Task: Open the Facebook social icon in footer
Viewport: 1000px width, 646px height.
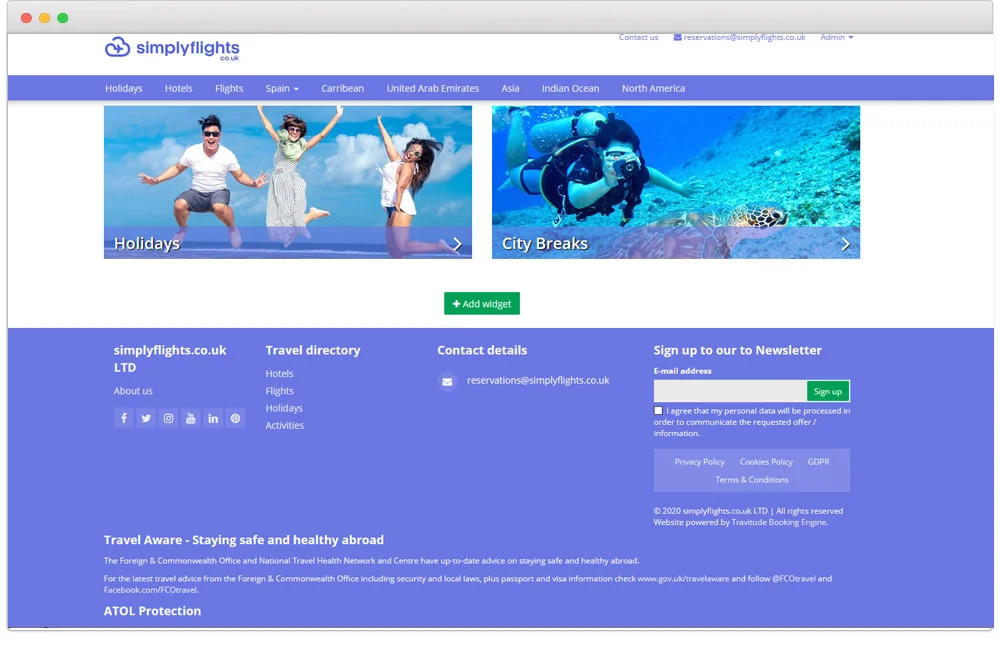Action: pos(124,418)
